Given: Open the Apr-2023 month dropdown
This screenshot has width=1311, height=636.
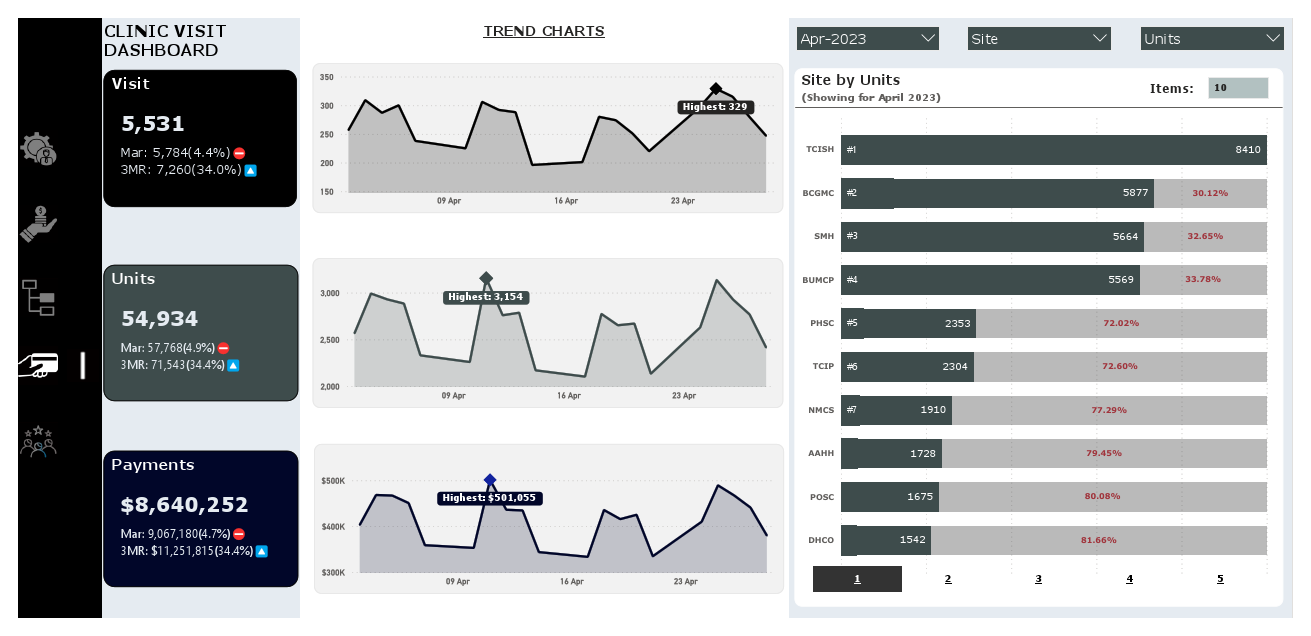Looking at the screenshot, I should coord(867,38).
